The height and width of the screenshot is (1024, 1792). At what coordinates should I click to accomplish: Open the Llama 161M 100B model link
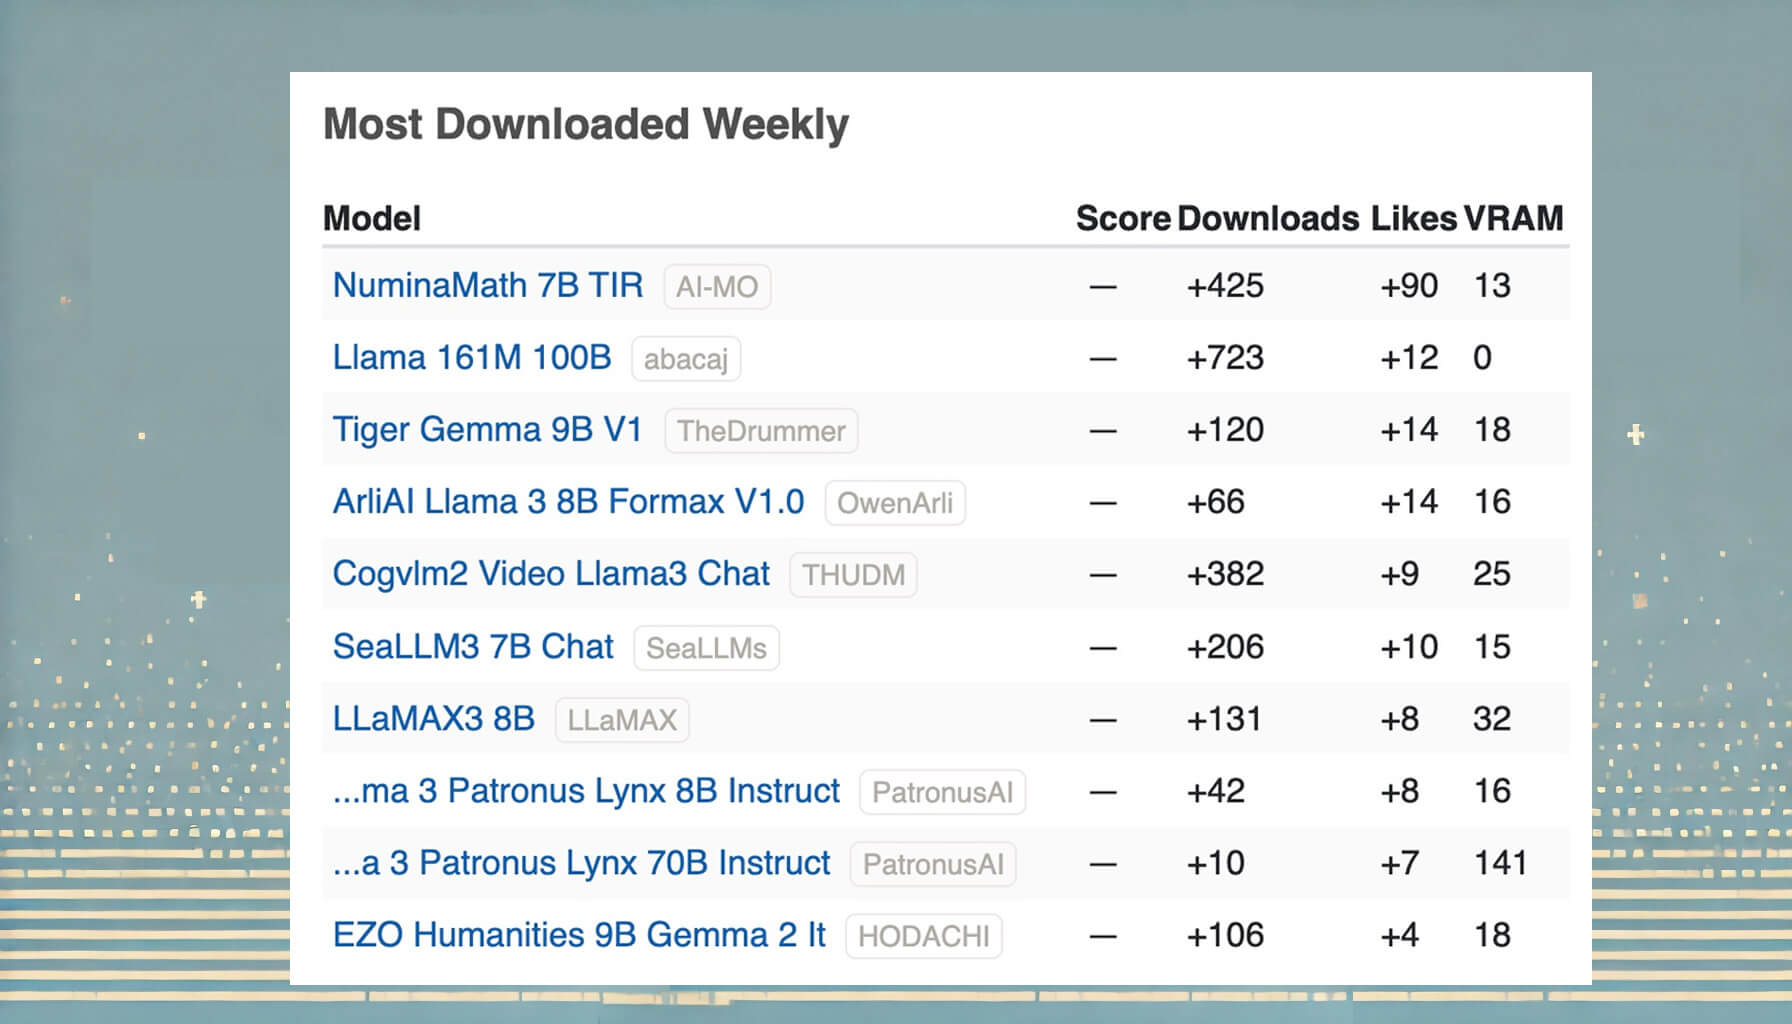click(471, 358)
